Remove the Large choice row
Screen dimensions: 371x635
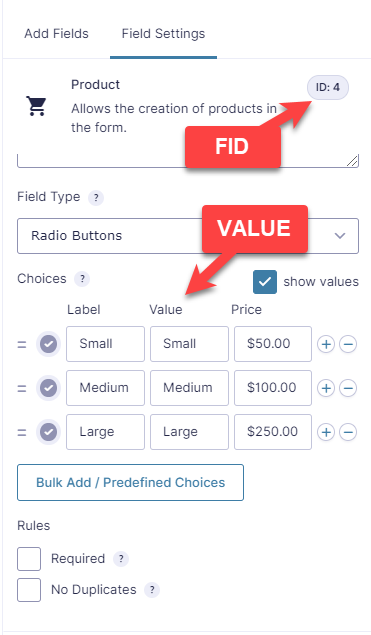(x=348, y=432)
